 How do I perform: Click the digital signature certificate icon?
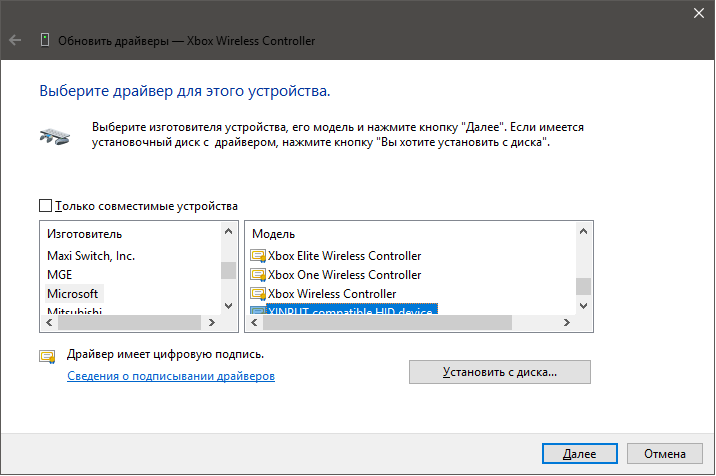tap(47, 357)
